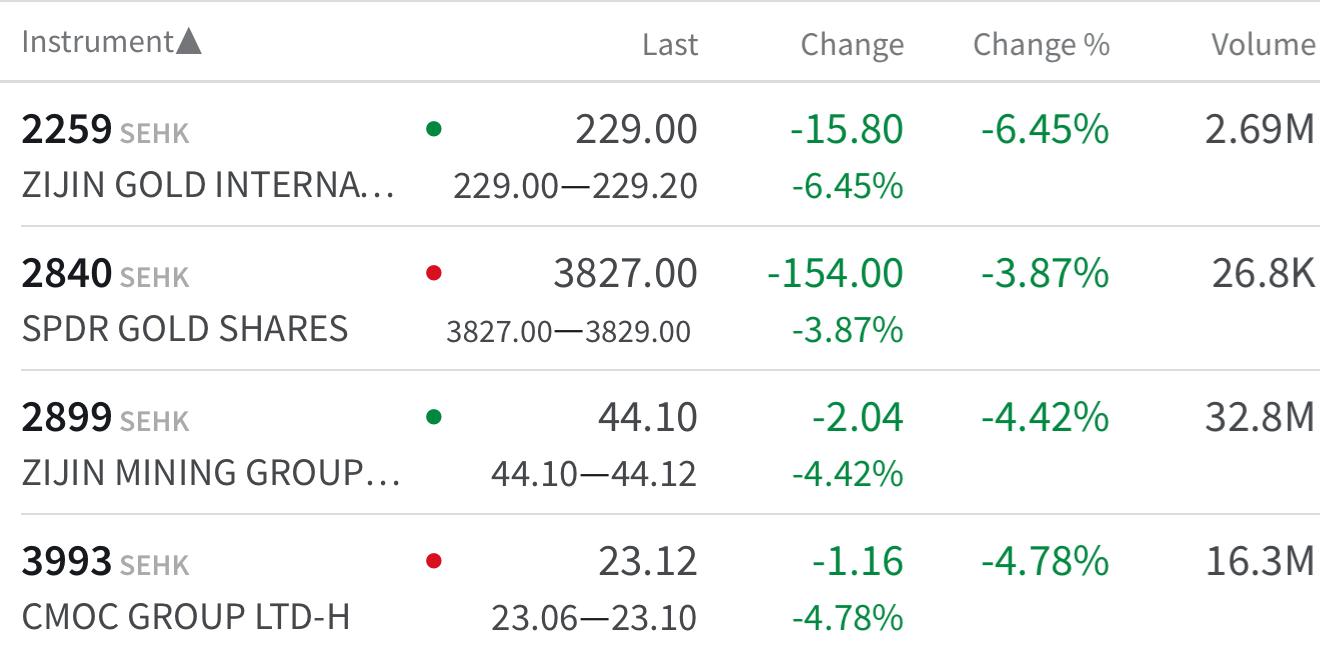Click bid-ask range 229.00—229.20
Screen dimensions: 1320x655
(575, 186)
